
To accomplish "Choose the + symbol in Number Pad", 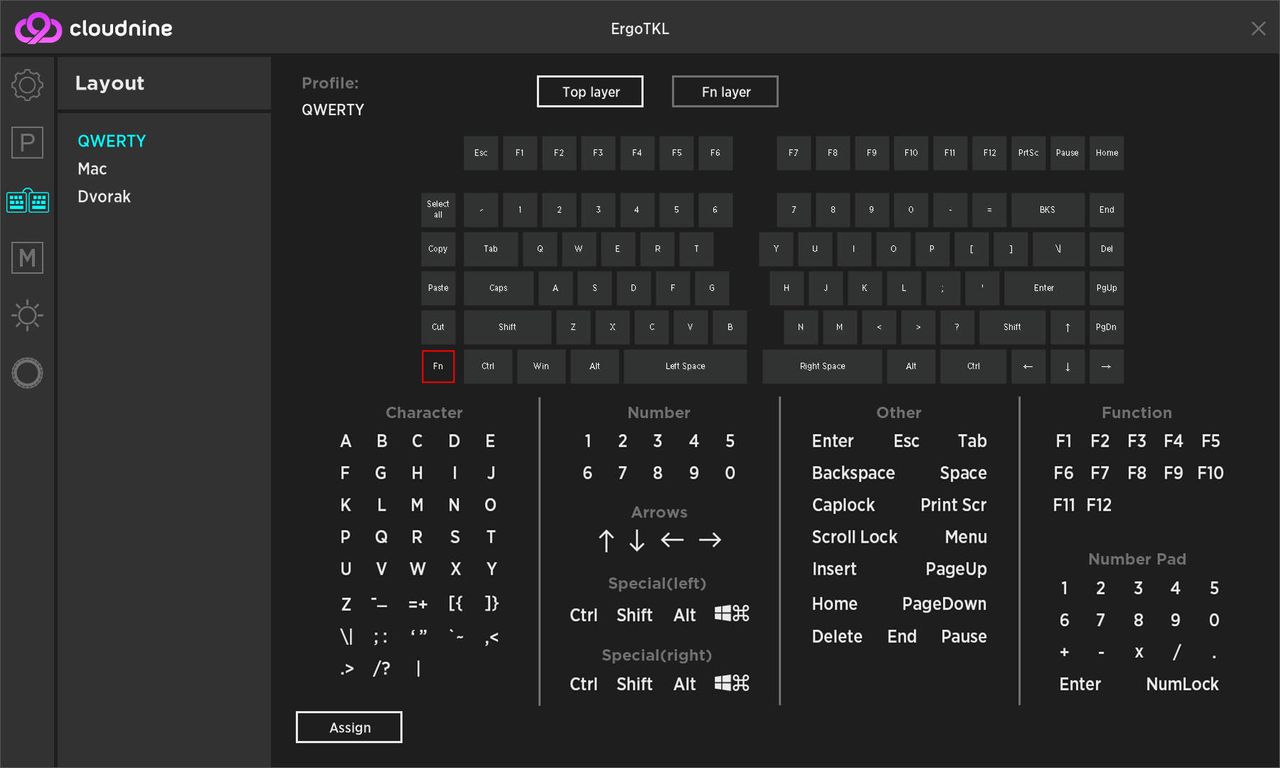I will [1064, 652].
